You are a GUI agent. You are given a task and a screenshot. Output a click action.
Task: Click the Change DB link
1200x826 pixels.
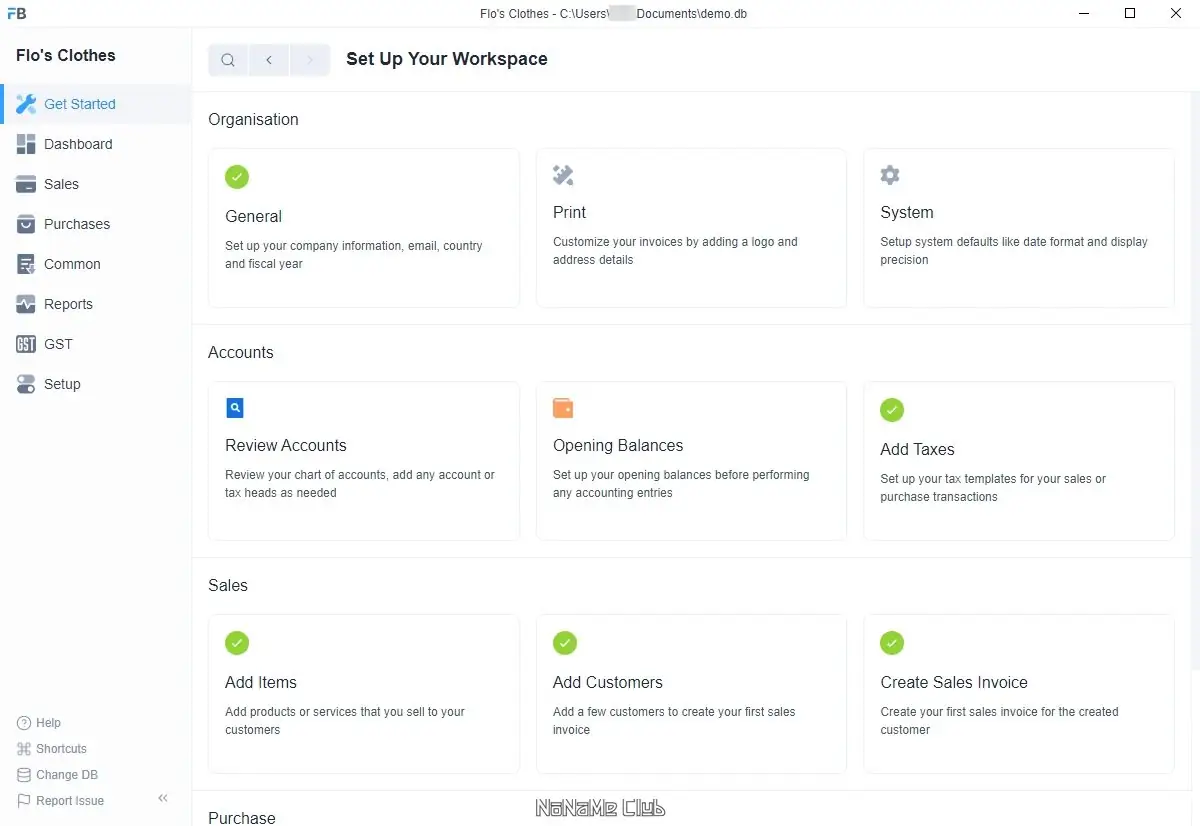pos(66,775)
